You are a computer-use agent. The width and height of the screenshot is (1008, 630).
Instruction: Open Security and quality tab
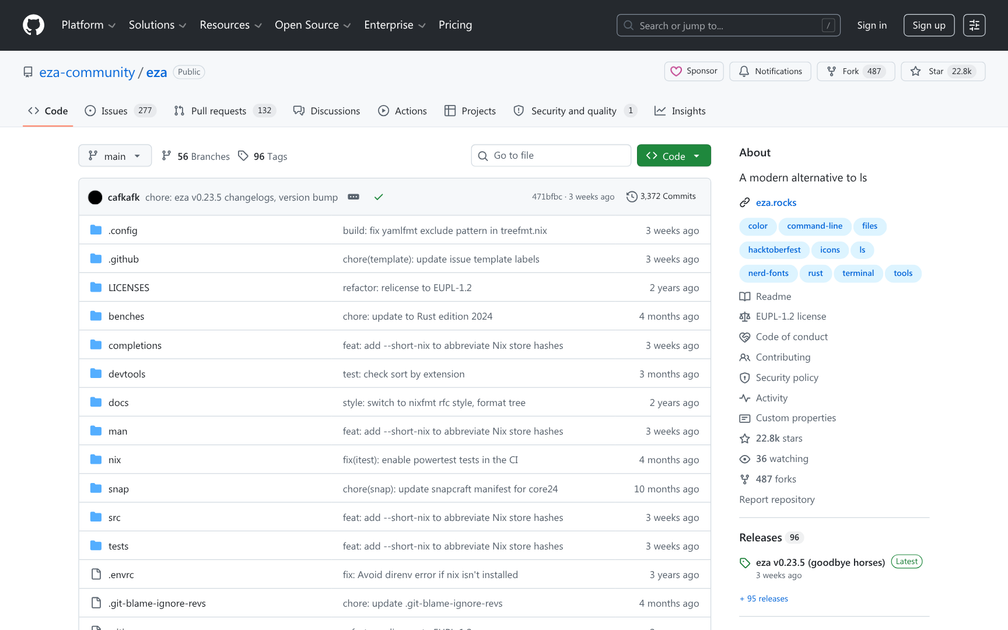[x=575, y=111]
